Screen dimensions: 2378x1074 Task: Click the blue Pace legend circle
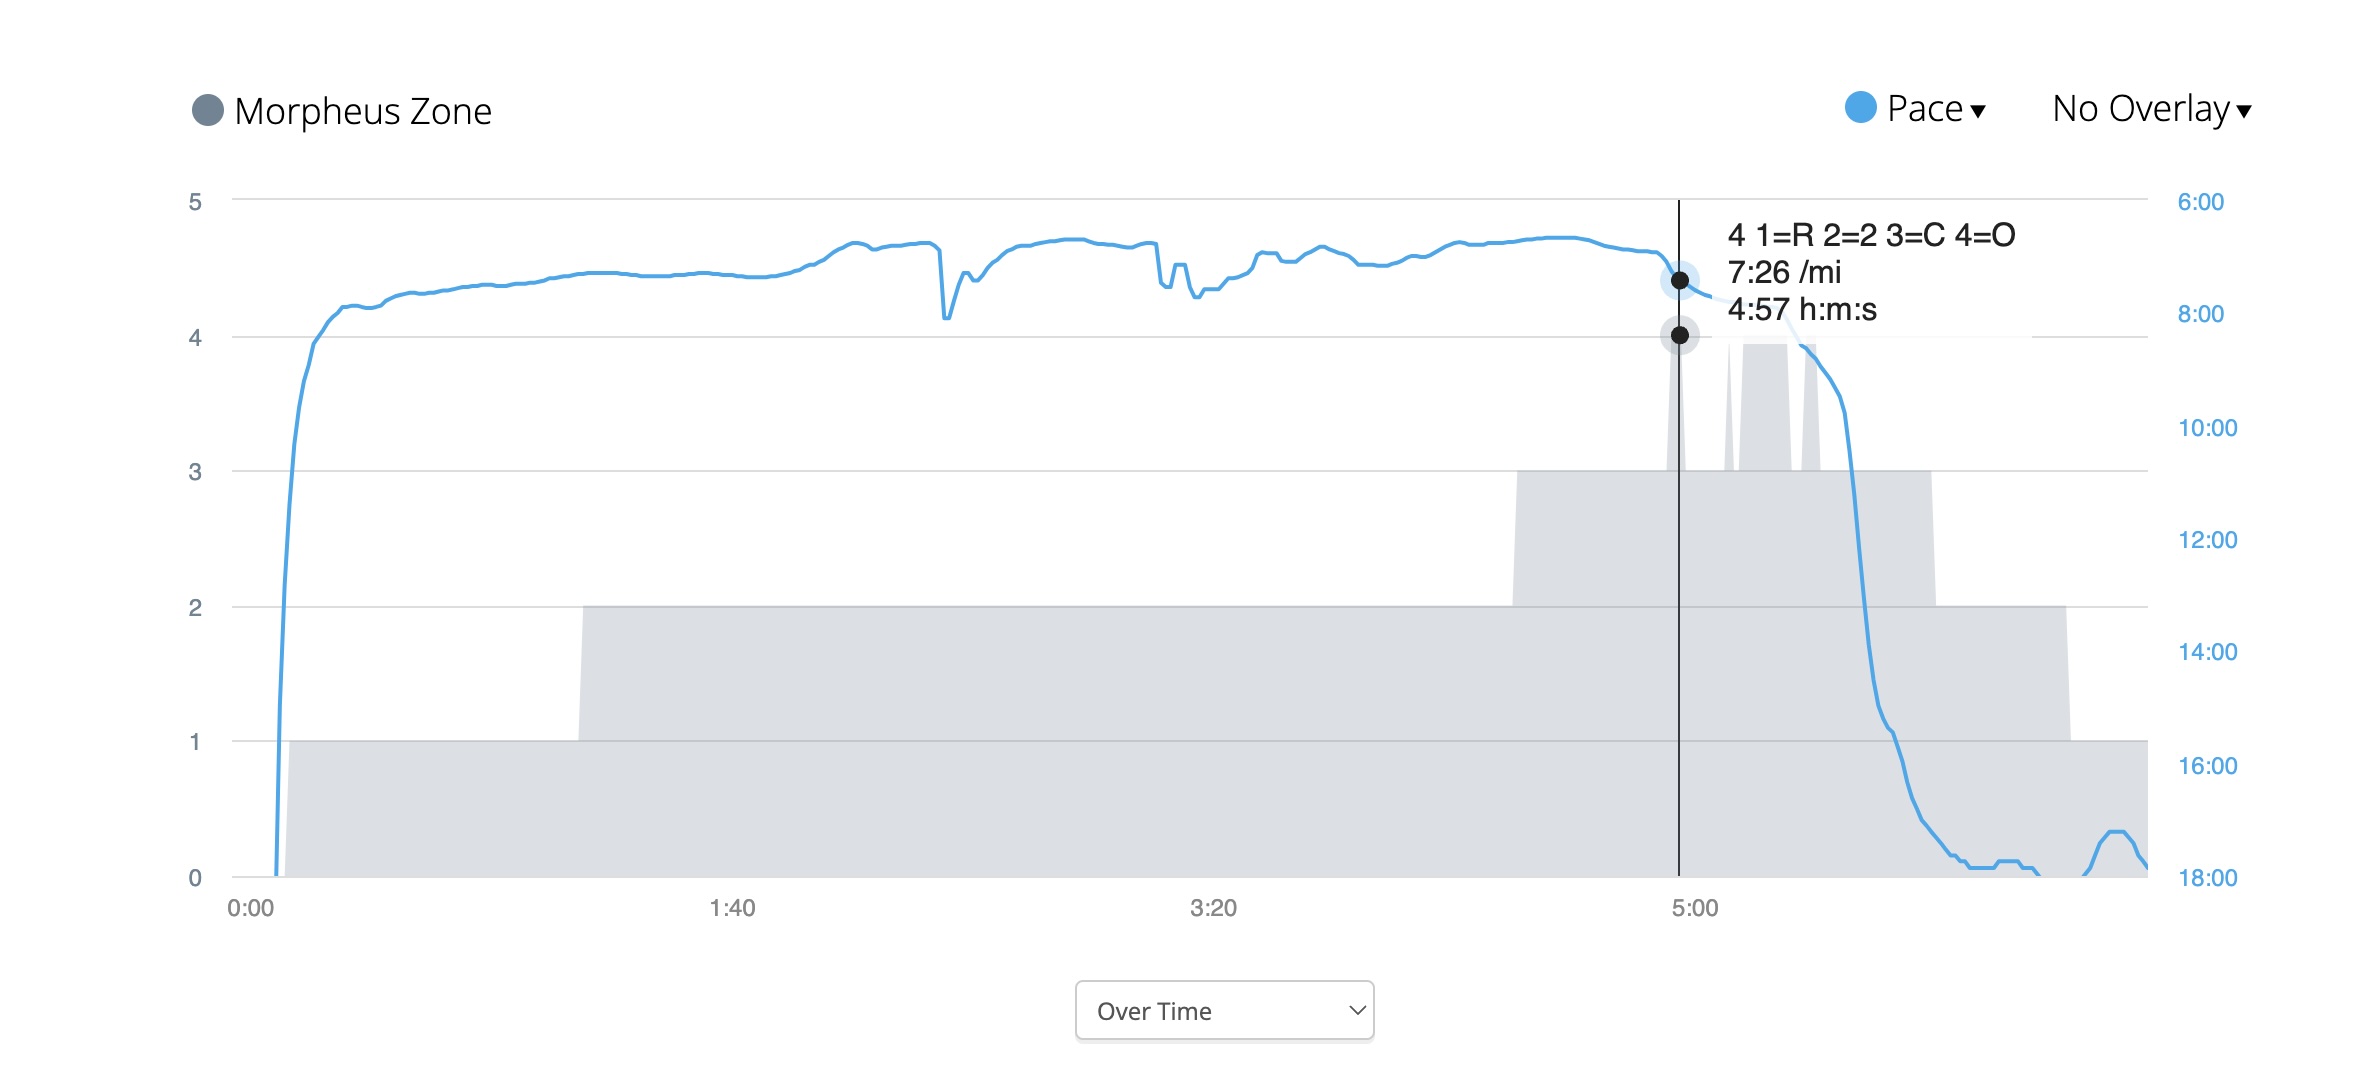pyautogui.click(x=1860, y=108)
